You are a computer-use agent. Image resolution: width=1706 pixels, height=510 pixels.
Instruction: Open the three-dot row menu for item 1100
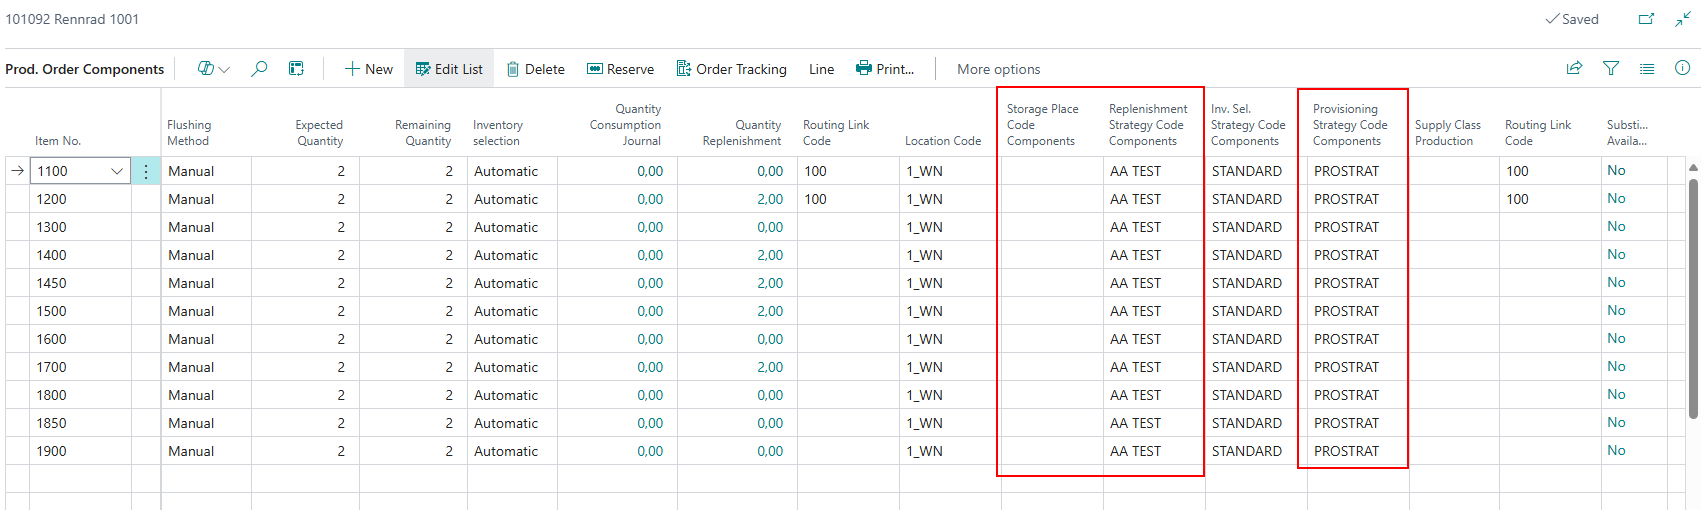pyautogui.click(x=146, y=171)
